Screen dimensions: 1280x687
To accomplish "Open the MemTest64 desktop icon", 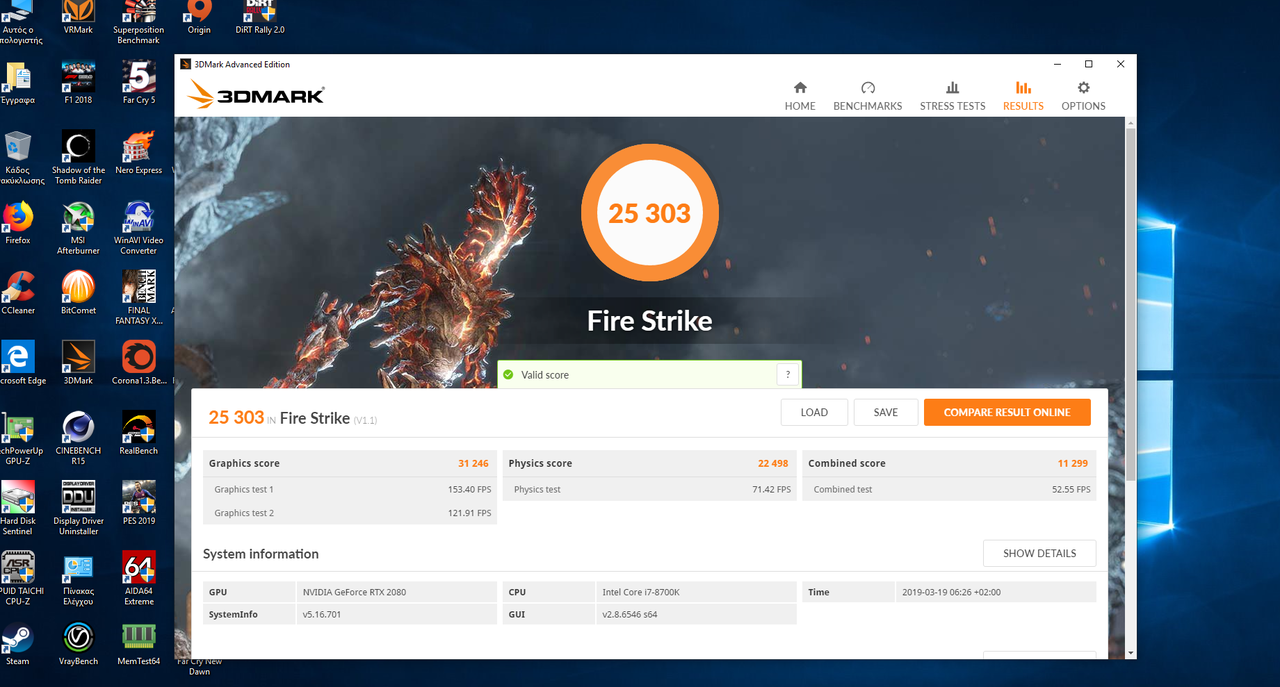I will (138, 643).
